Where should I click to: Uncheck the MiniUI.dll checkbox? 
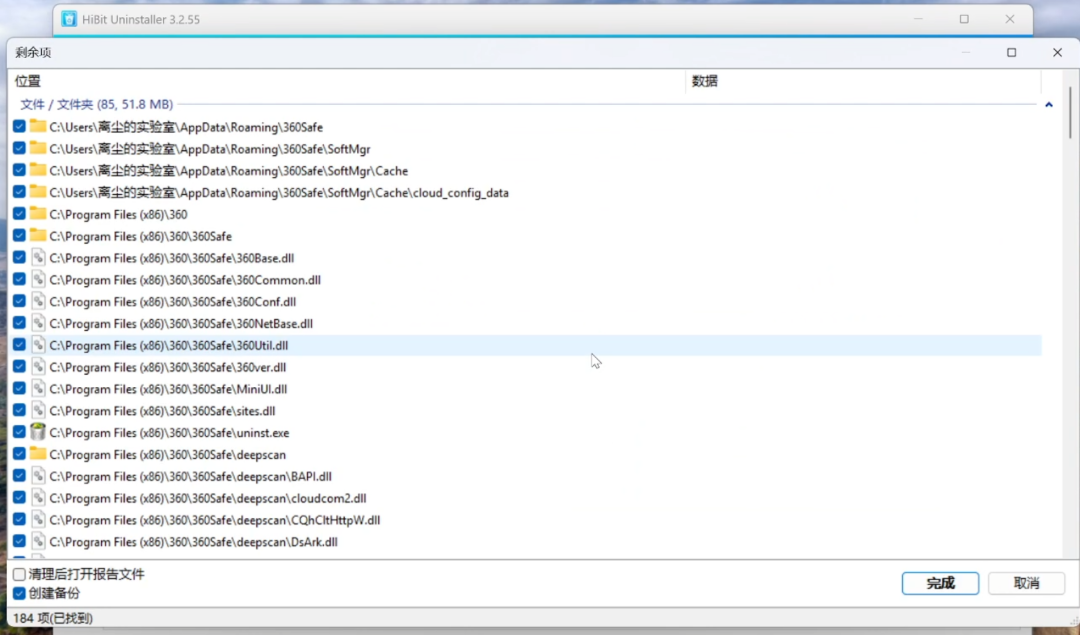pyautogui.click(x=19, y=388)
